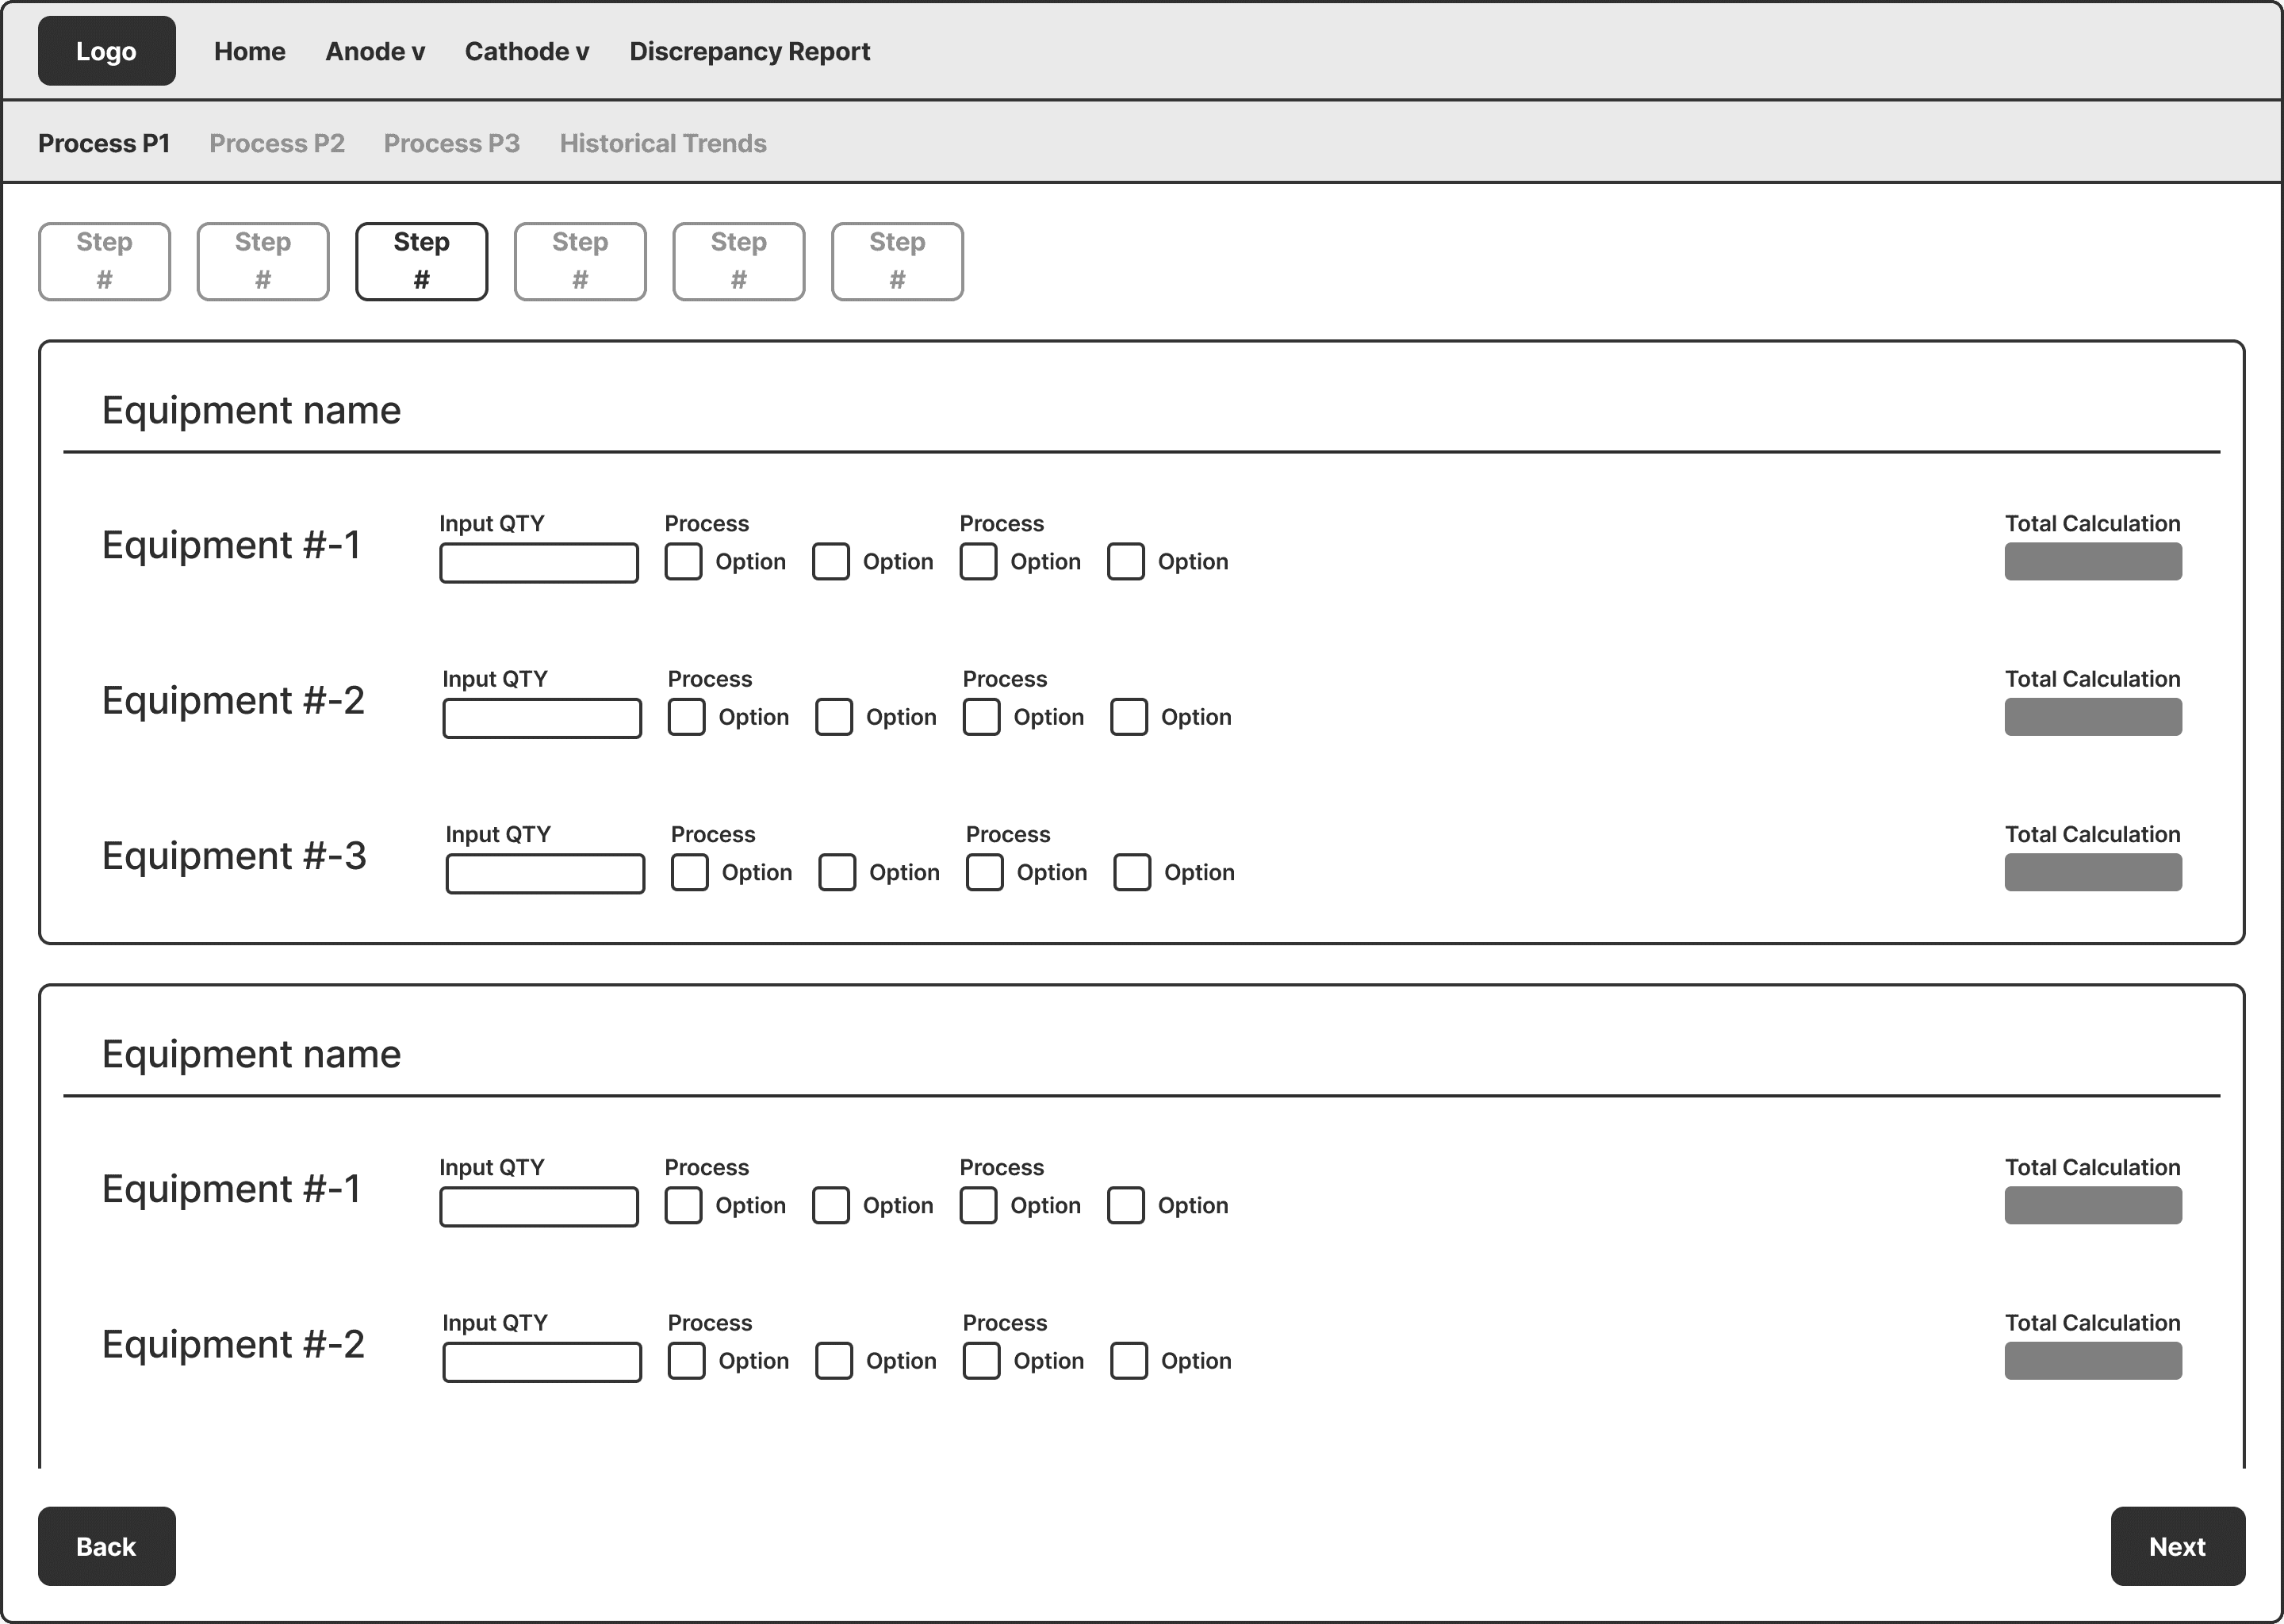Screen dimensions: 2284x1624
Task: Switch to the Process P2 tab
Action: (277, 143)
